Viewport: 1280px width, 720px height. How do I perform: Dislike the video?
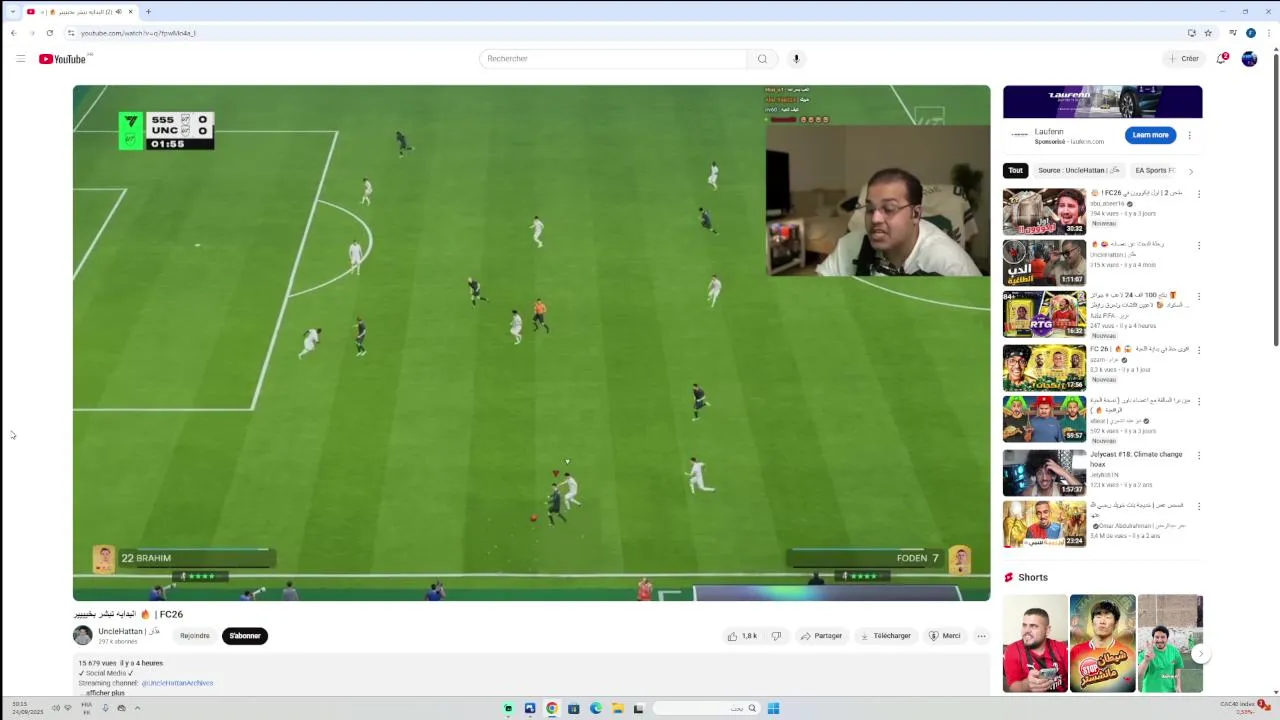pos(776,636)
